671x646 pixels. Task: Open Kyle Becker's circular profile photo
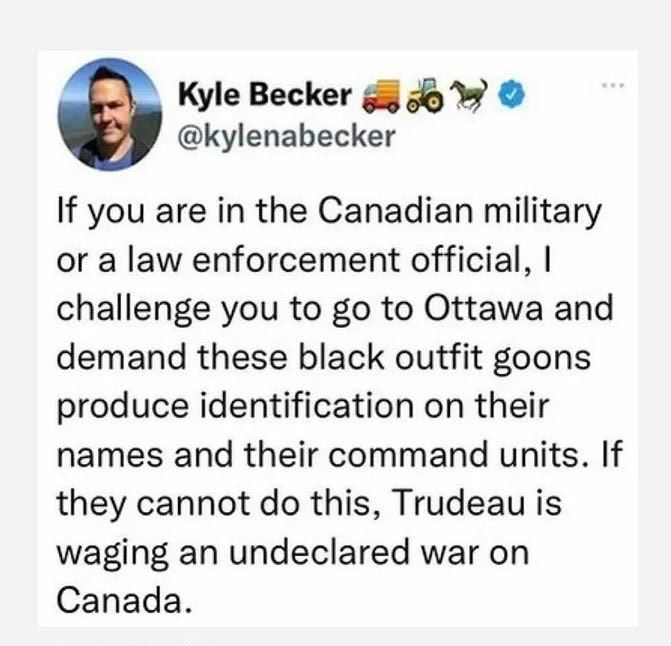(x=110, y=114)
